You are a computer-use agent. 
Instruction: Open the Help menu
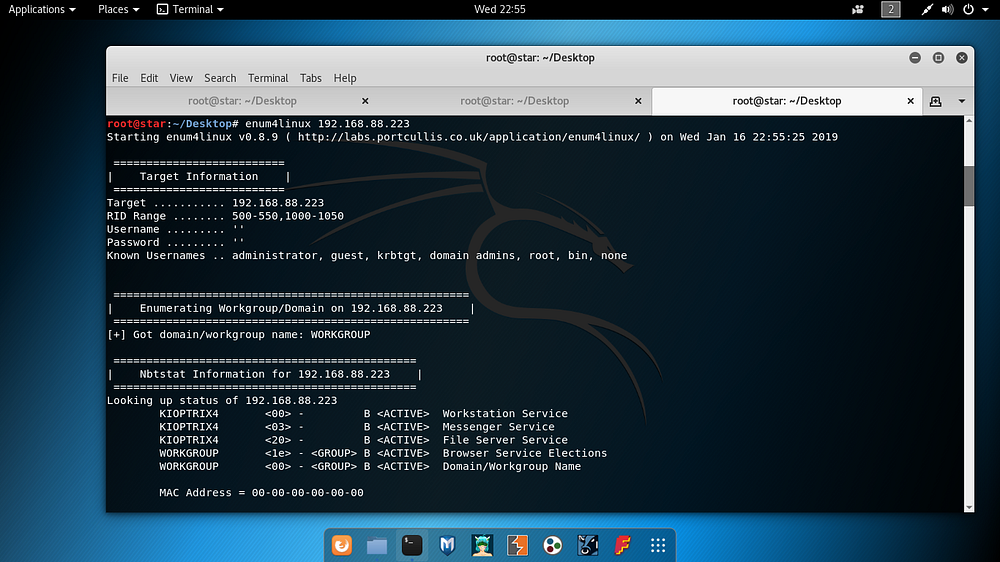pos(345,78)
